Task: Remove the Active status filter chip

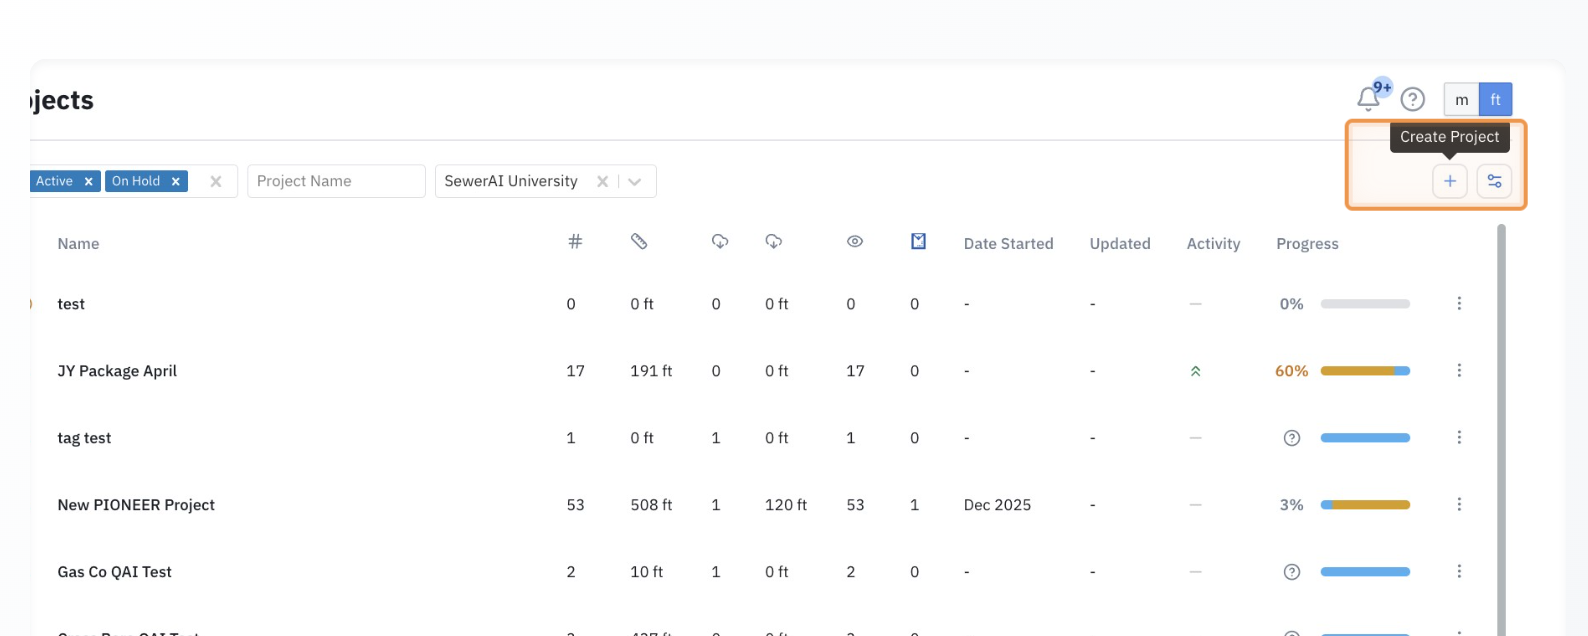Action: 88,181
